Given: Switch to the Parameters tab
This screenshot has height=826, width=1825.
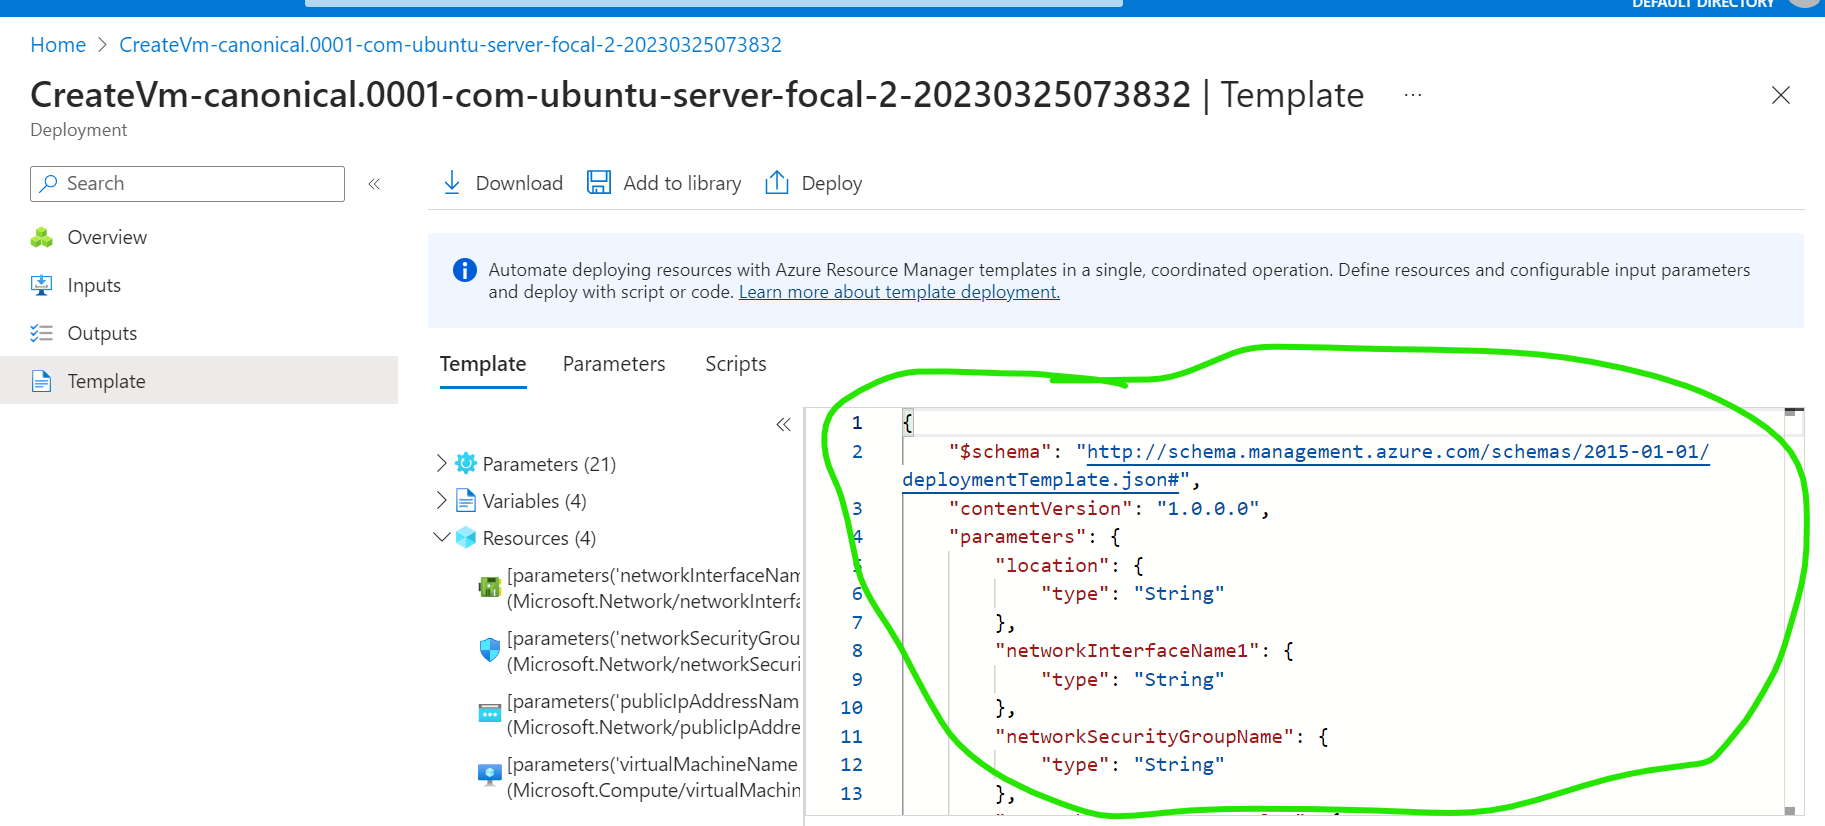Looking at the screenshot, I should 613,364.
